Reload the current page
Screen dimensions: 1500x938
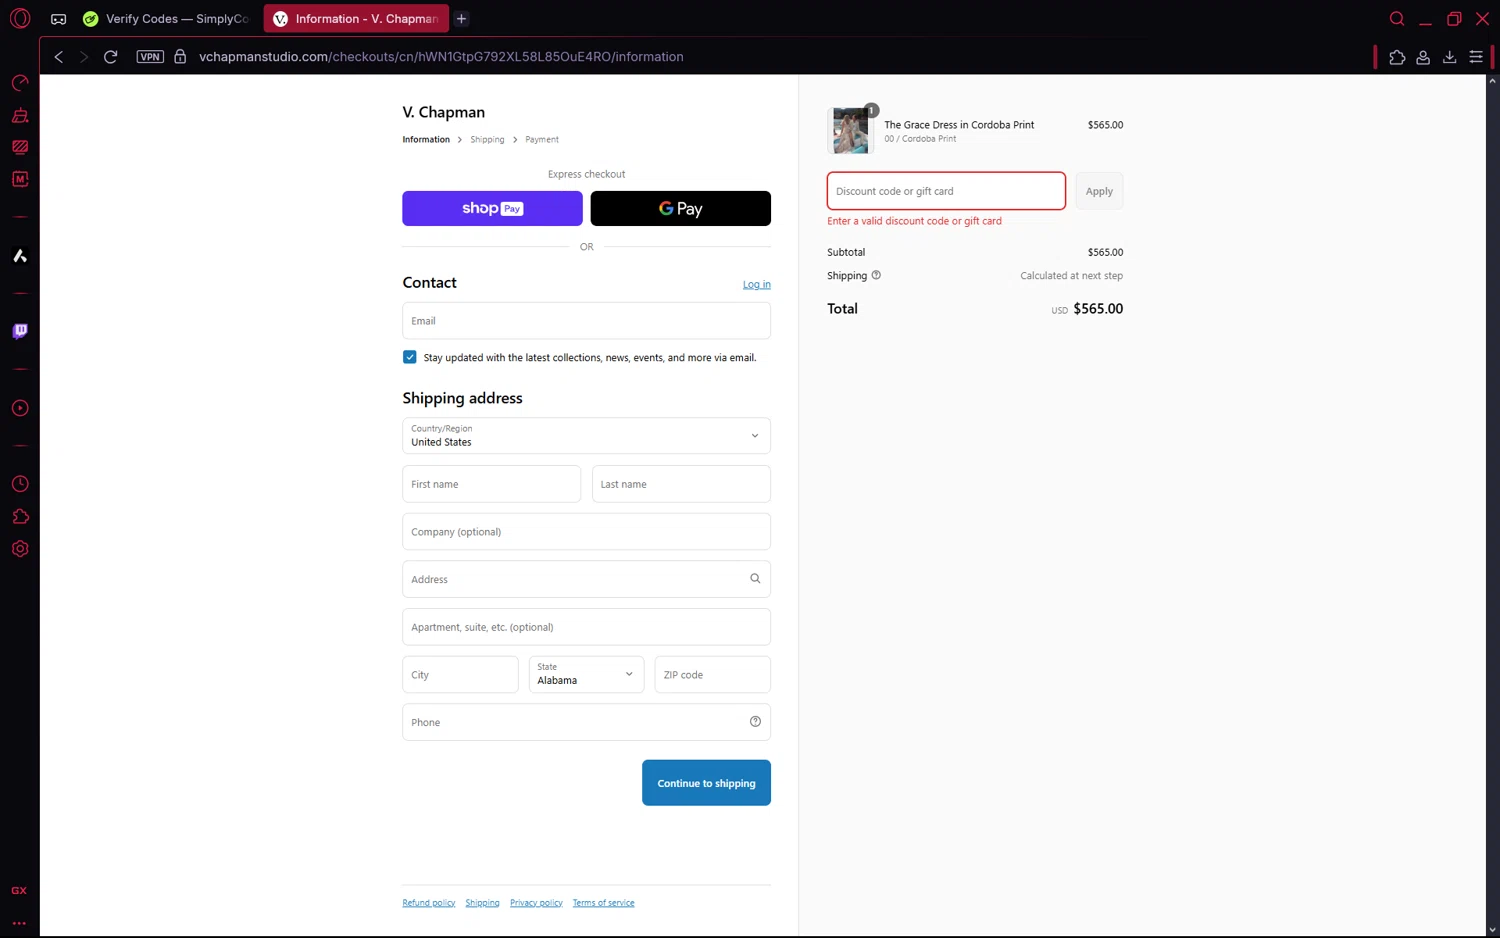coord(111,57)
